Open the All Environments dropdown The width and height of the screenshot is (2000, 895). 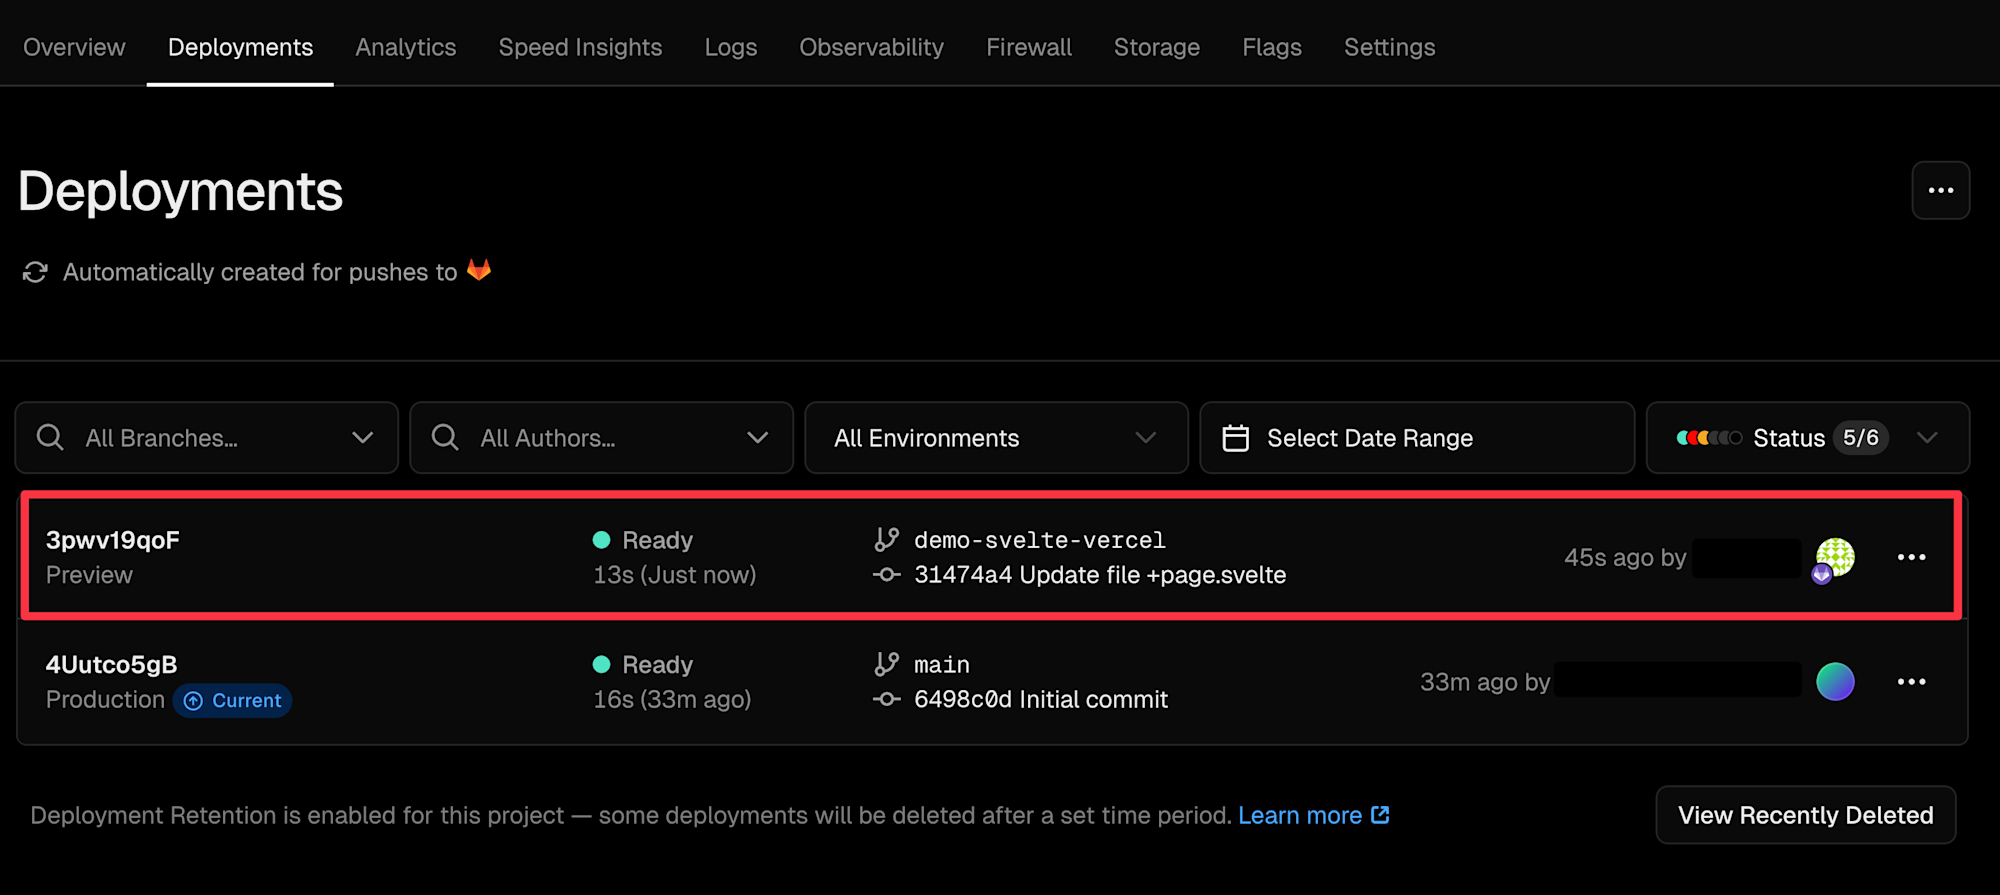click(x=996, y=438)
